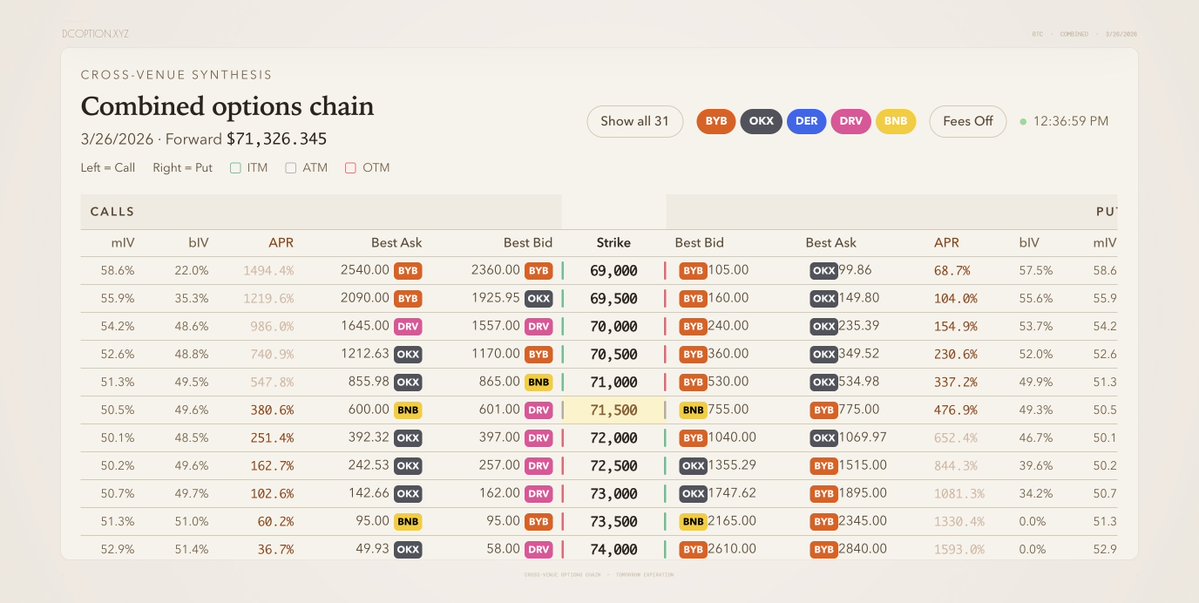Click DRV badge beside call bid 601.00
This screenshot has height=603, width=1199.
[538, 410]
